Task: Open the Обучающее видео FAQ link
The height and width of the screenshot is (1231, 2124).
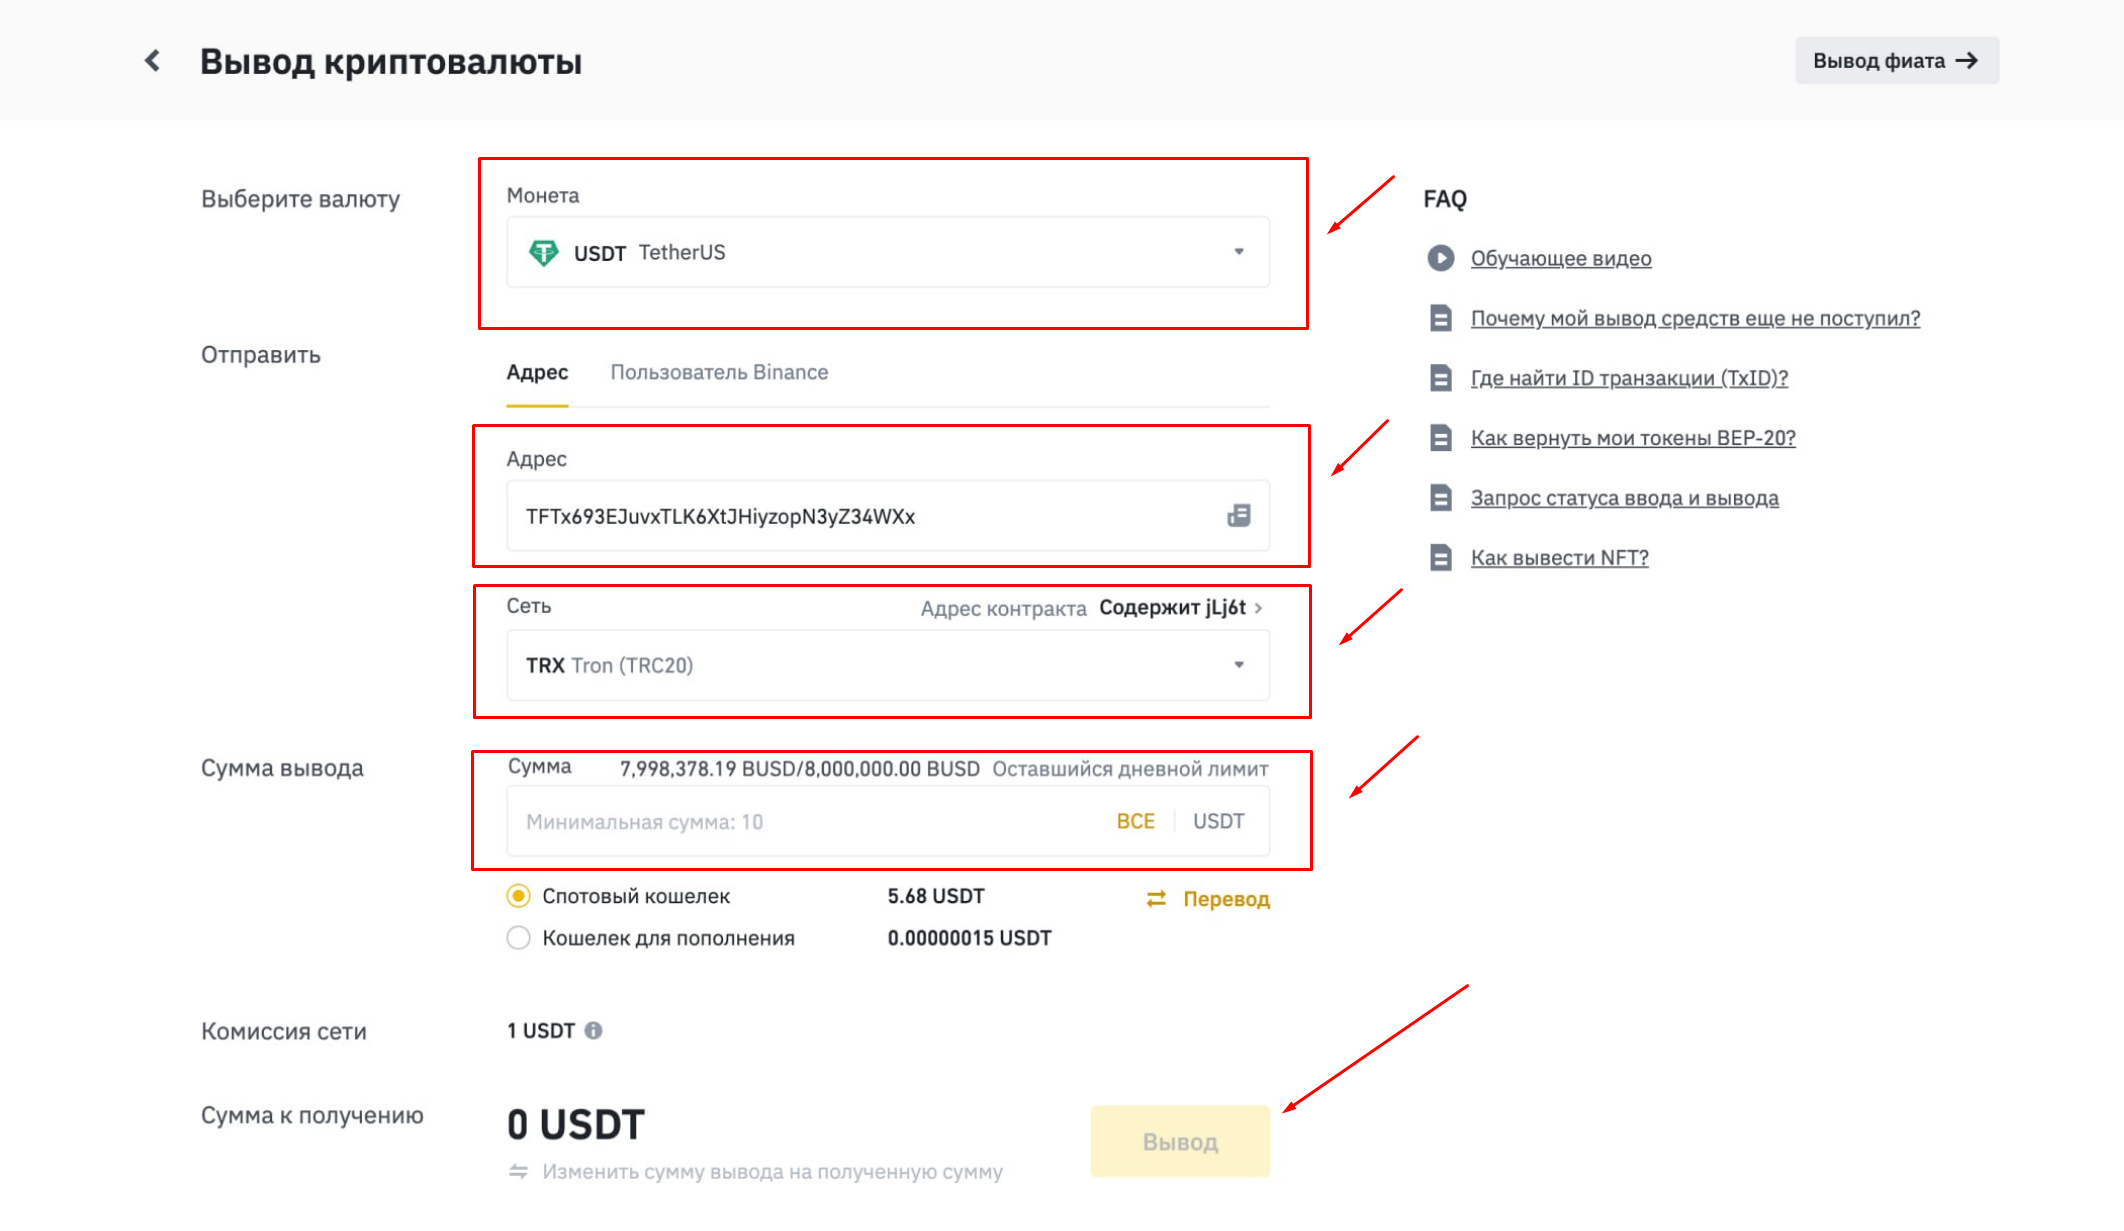Action: (1560, 258)
